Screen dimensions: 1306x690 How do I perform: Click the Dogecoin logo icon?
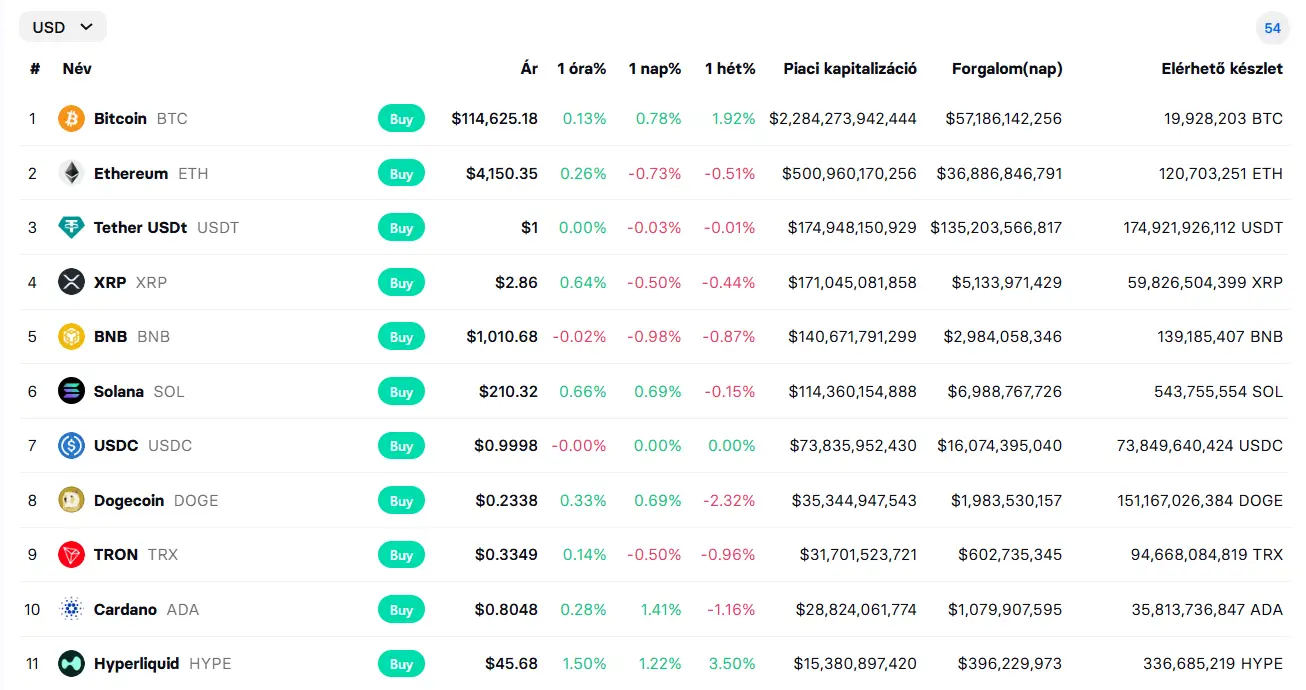point(71,500)
